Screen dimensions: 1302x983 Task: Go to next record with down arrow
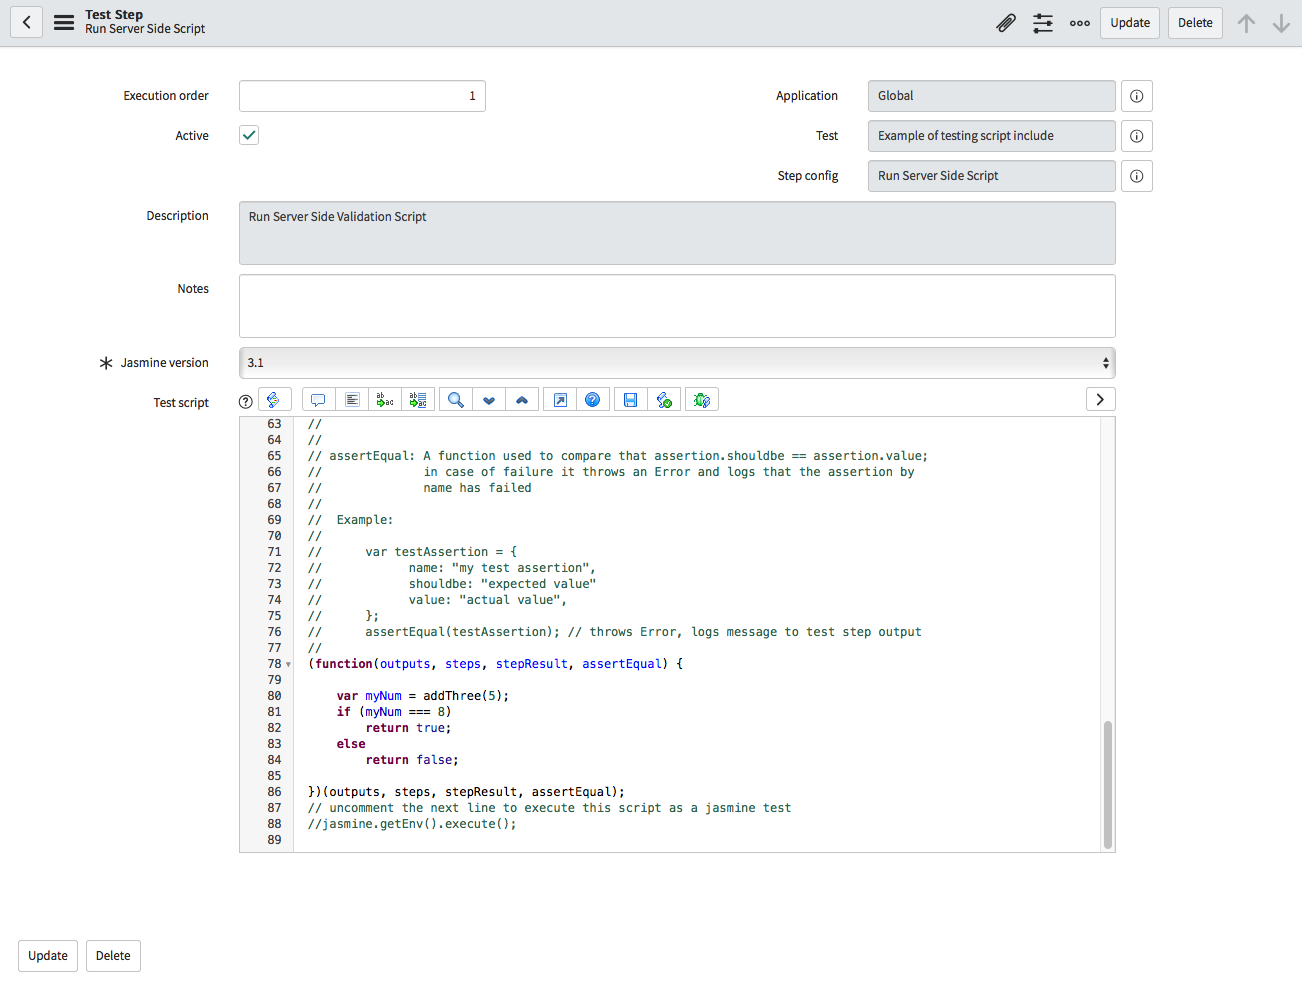(1281, 23)
